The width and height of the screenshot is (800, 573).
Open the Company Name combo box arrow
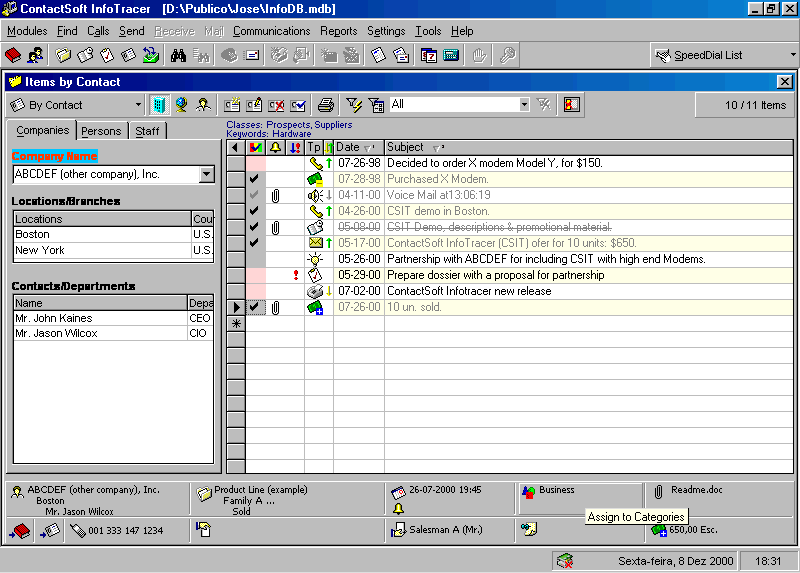coord(206,174)
